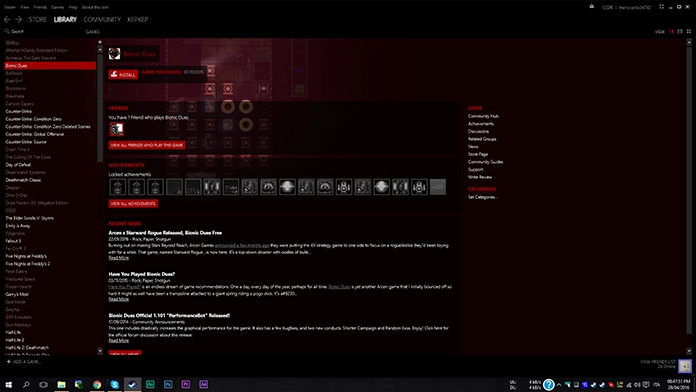
Task: Go back with the left arrow button
Action: (x=7, y=20)
